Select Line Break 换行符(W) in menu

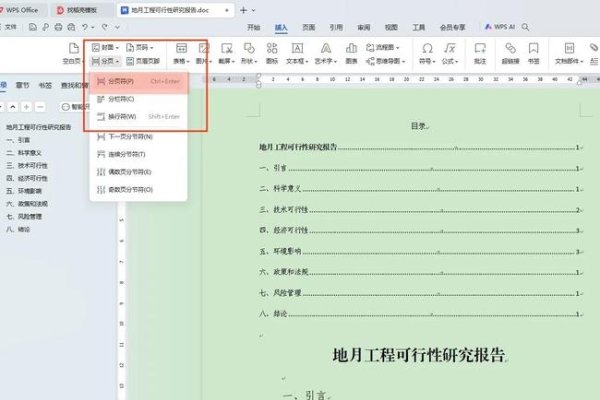click(139, 117)
